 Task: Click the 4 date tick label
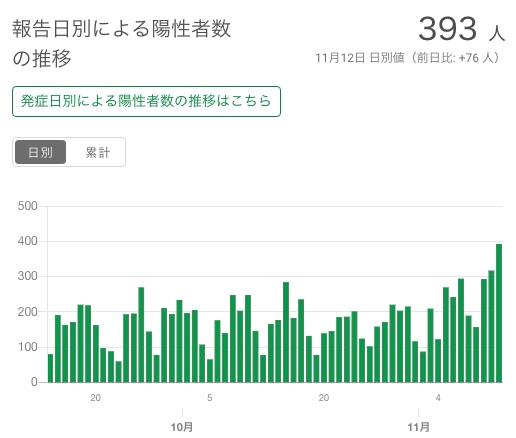tap(438, 398)
